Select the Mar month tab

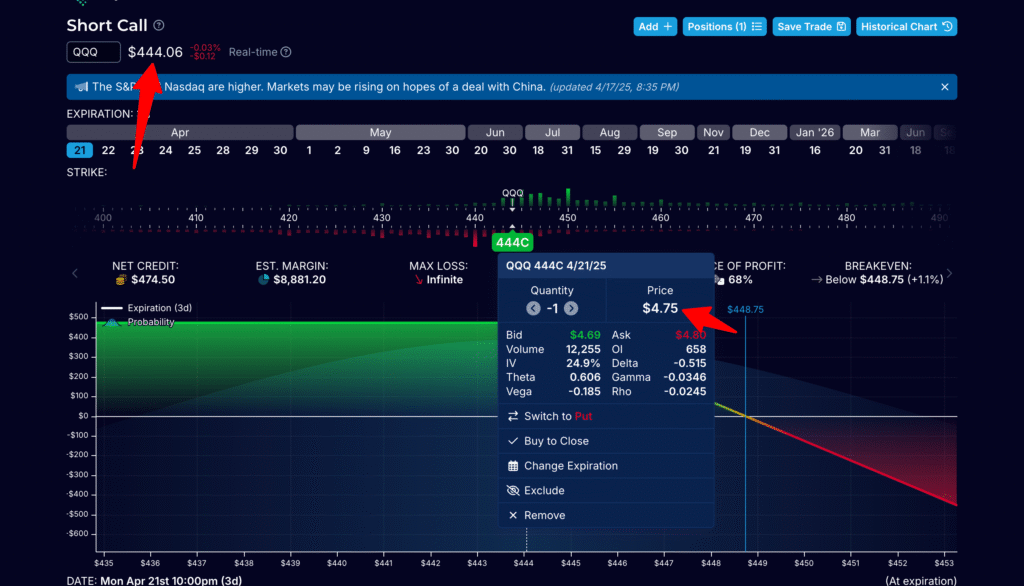tap(870, 133)
